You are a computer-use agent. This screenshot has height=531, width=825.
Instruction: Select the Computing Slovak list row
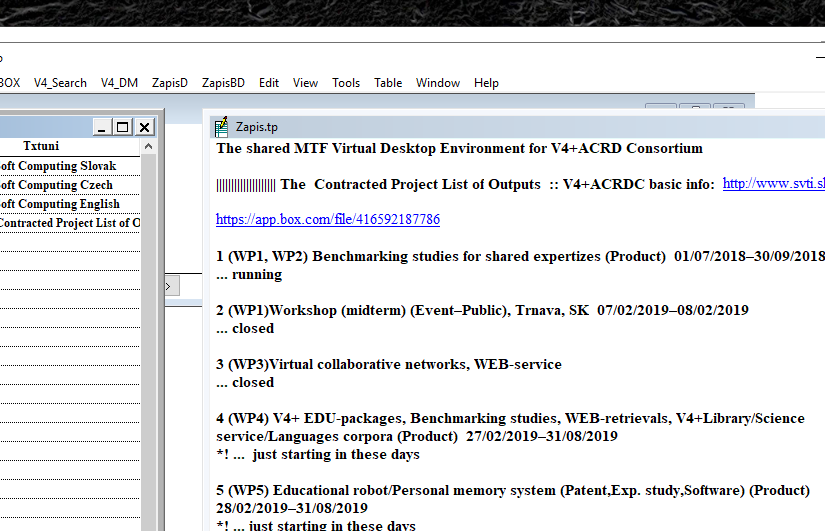tap(58, 166)
